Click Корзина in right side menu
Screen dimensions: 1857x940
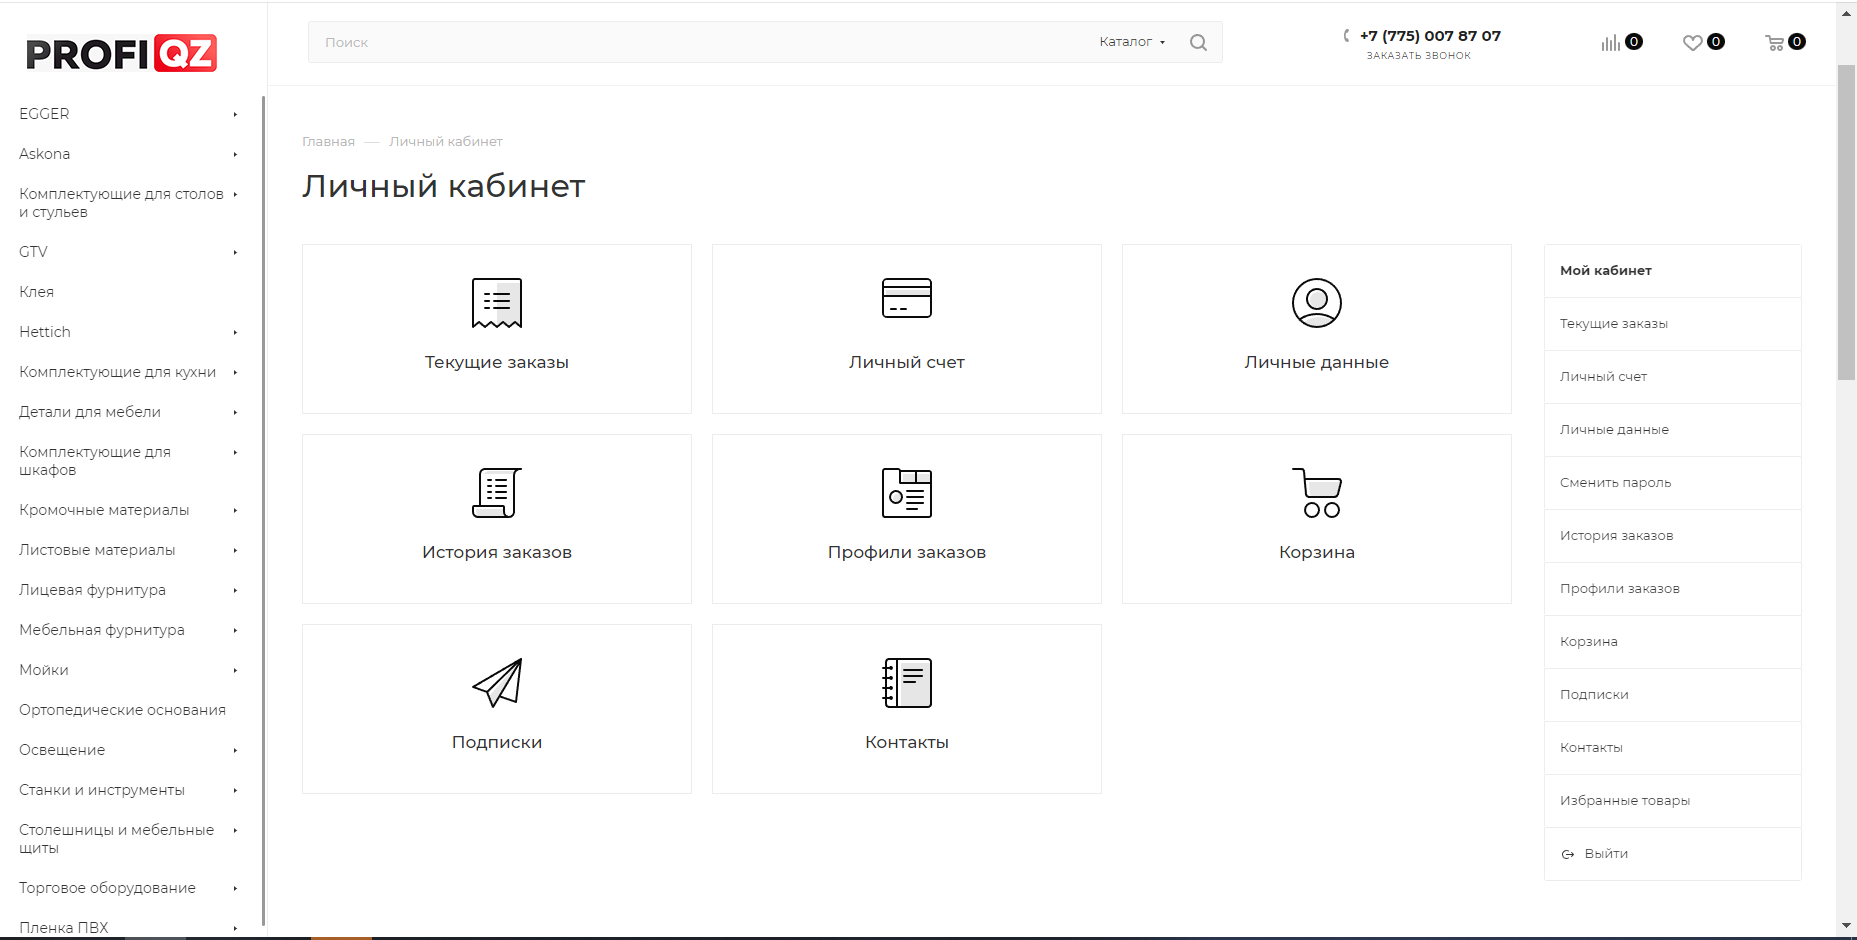pos(1672,642)
